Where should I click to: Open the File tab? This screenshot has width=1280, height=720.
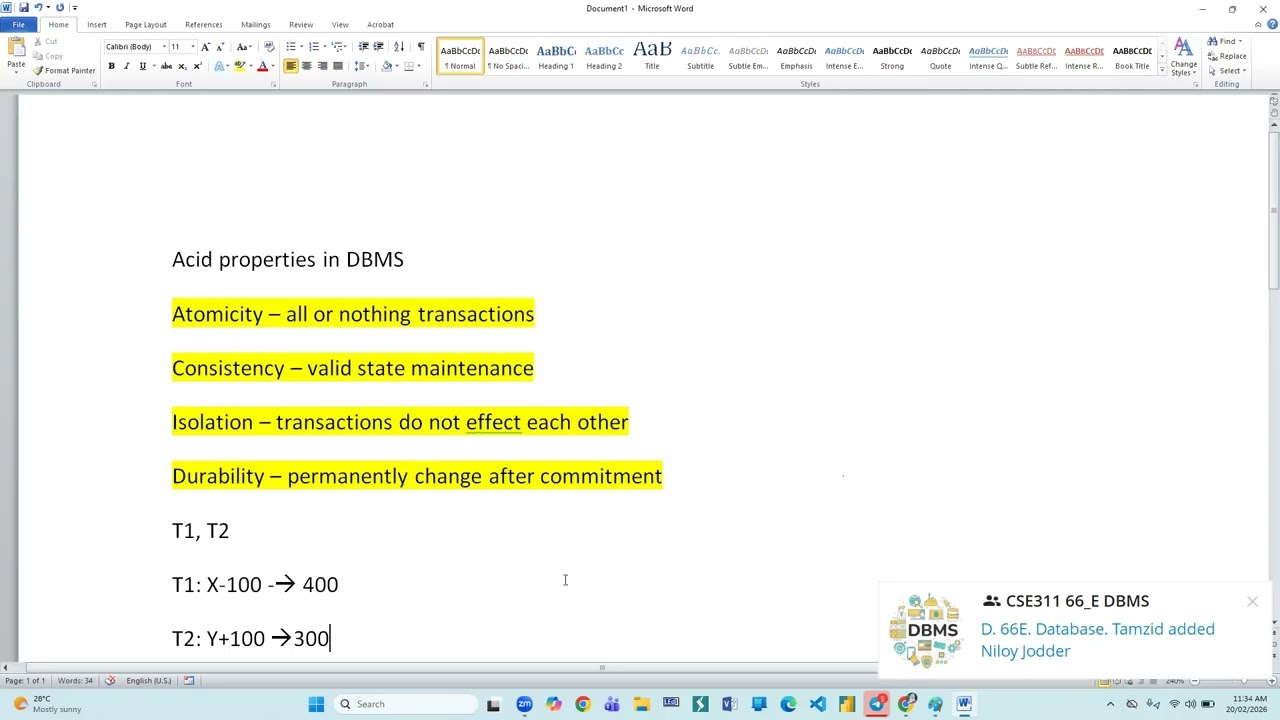(18, 24)
